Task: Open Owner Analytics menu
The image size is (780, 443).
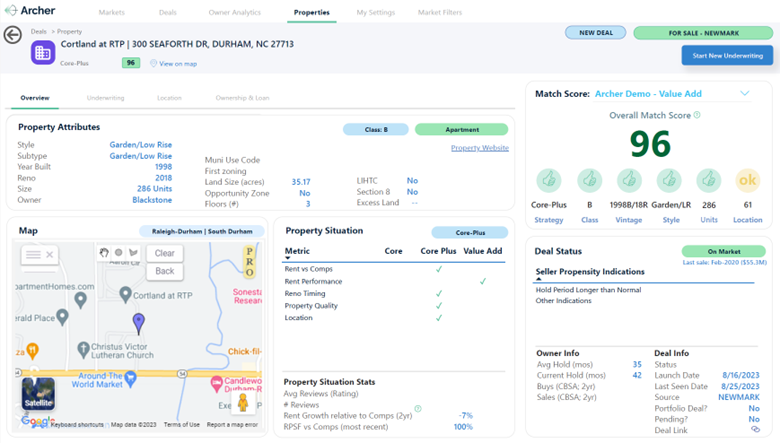Action: click(x=234, y=12)
